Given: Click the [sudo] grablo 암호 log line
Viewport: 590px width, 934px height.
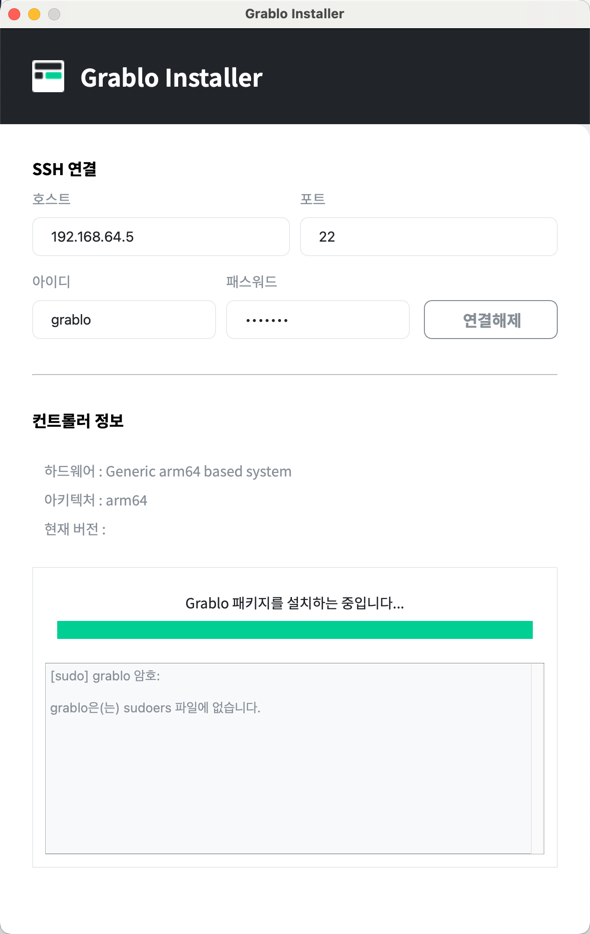Looking at the screenshot, I should [105, 676].
